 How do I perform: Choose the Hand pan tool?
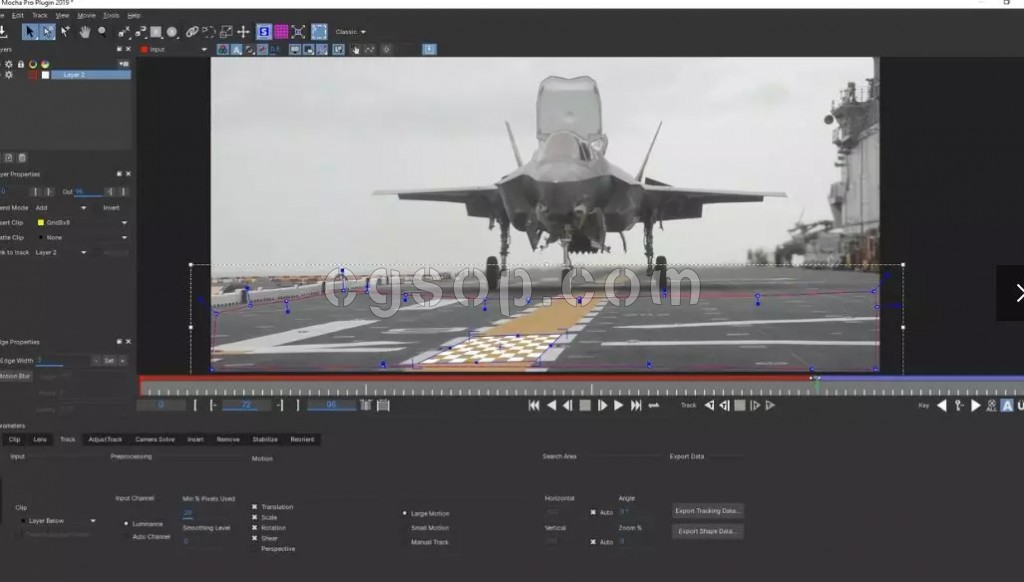[x=85, y=31]
